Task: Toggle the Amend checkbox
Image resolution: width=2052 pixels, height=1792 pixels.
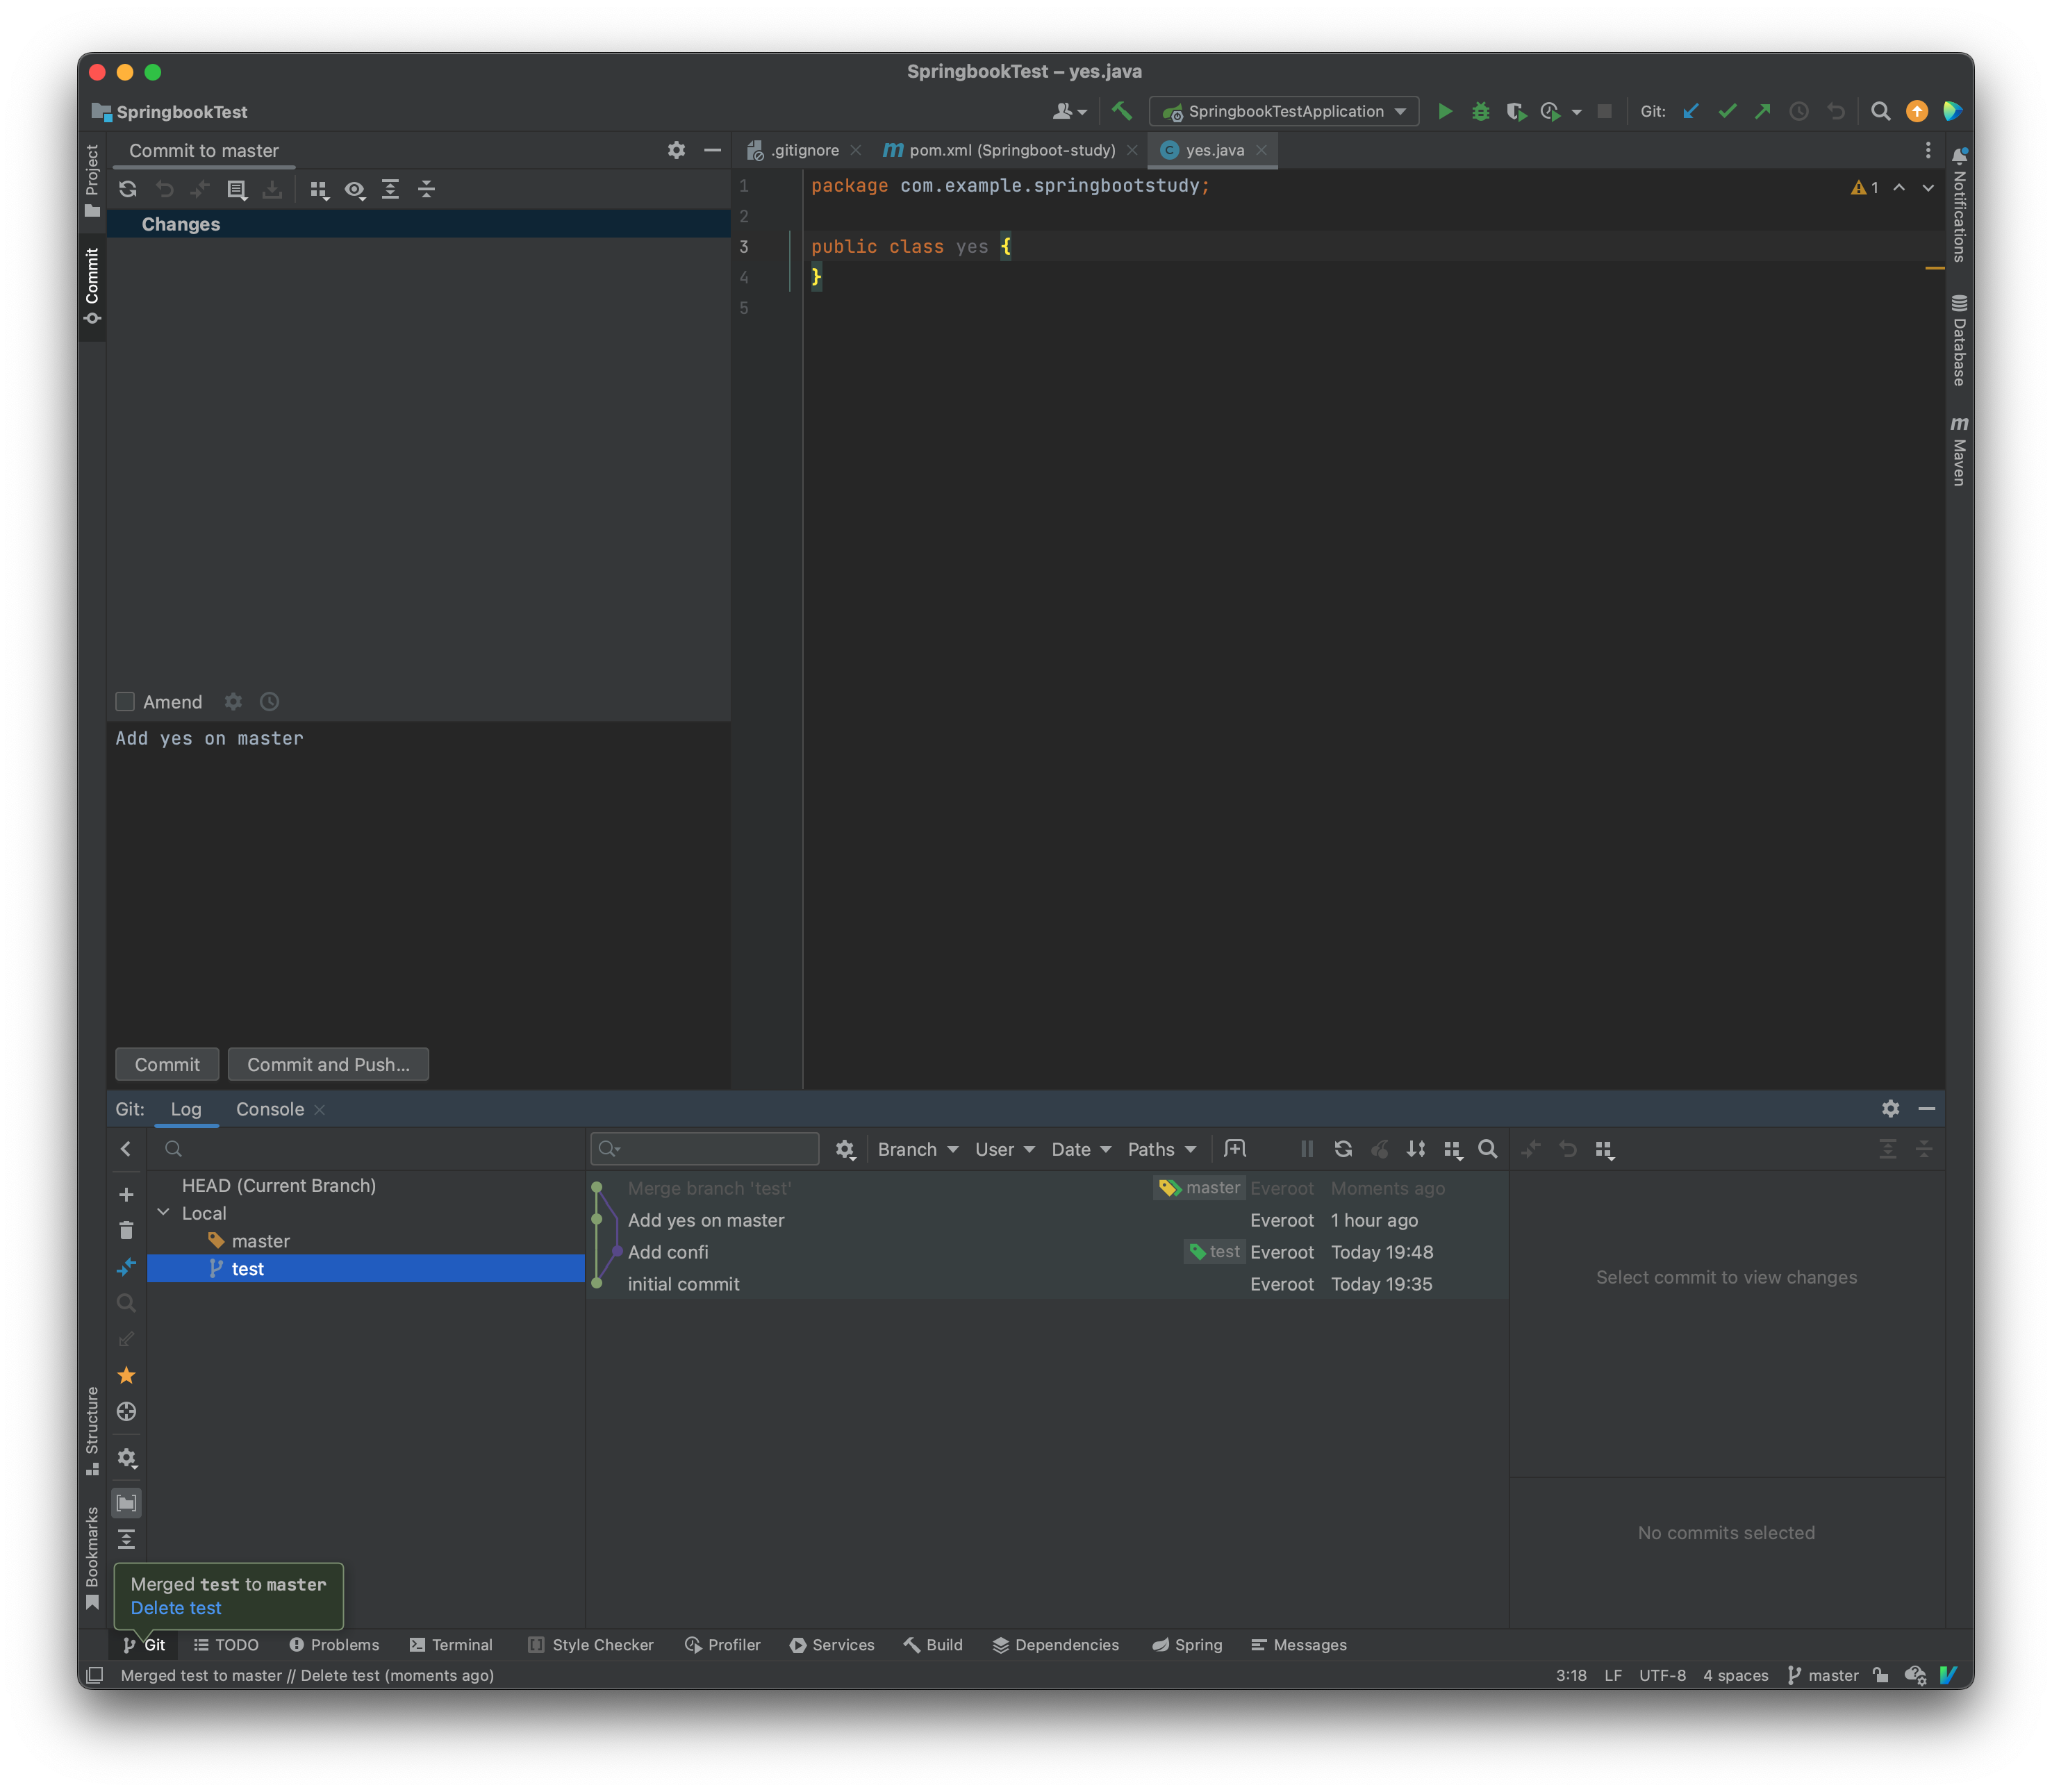Action: click(125, 702)
